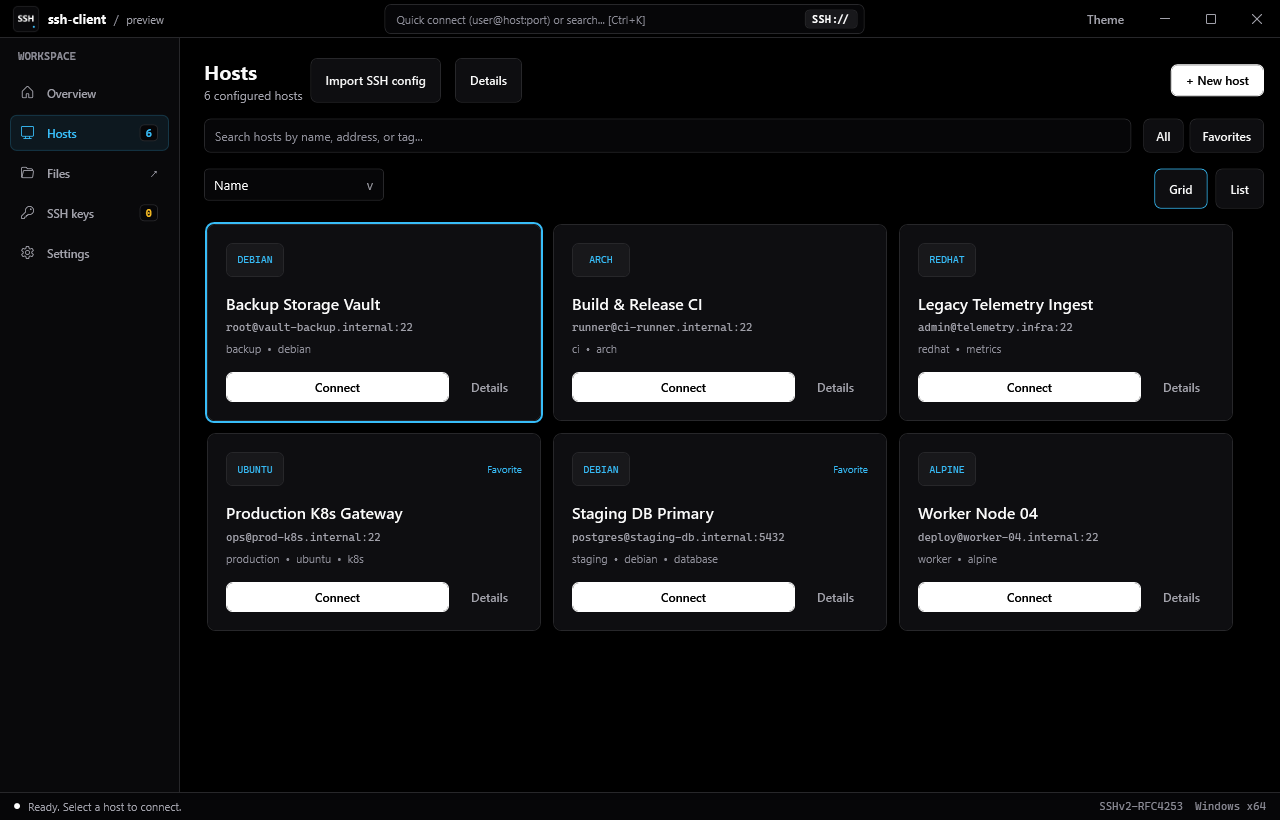
Task: Click the Hosts count badge showing 6
Action: [x=149, y=133]
